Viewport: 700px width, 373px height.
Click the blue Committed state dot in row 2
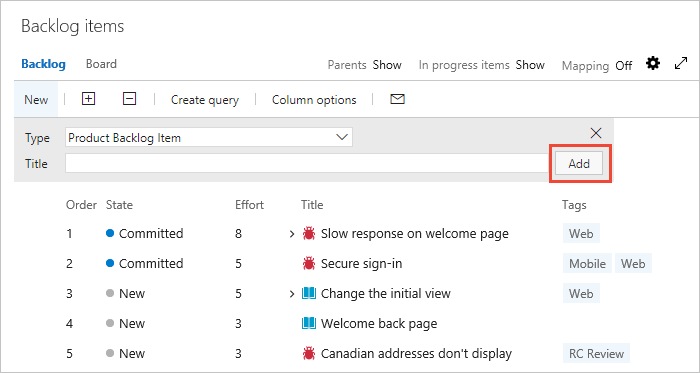pos(110,263)
